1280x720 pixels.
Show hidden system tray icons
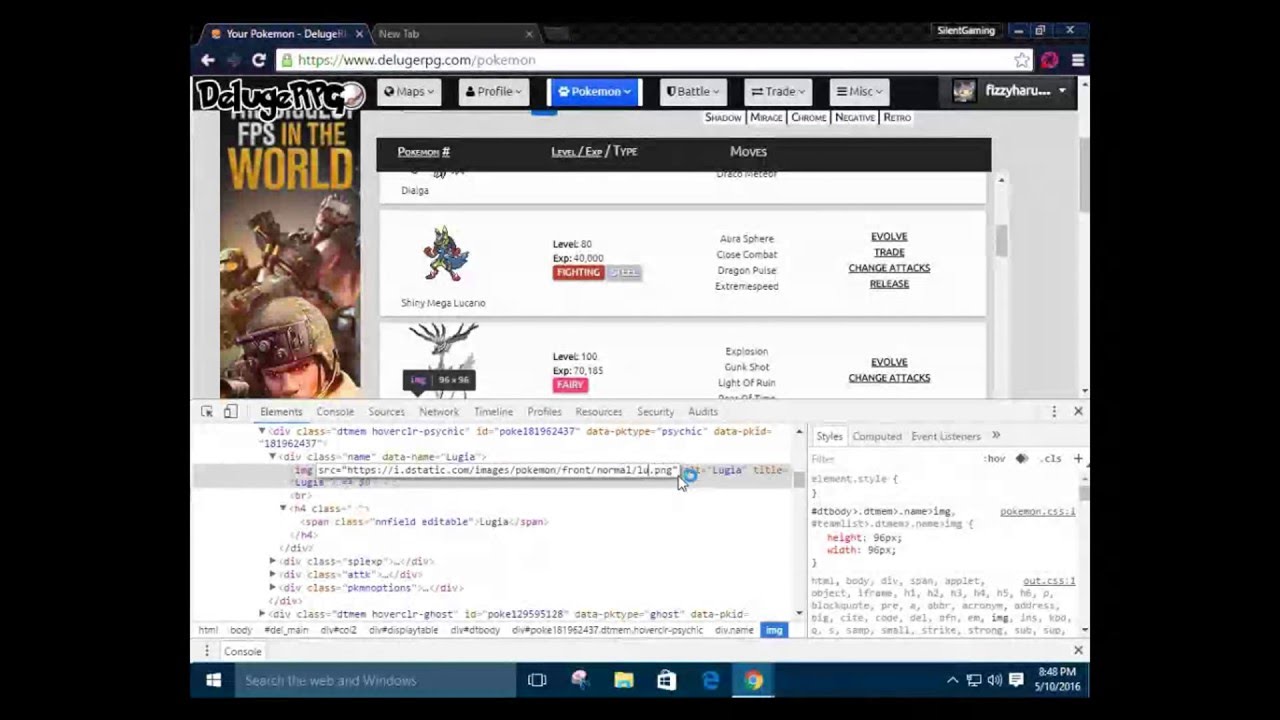[952, 680]
